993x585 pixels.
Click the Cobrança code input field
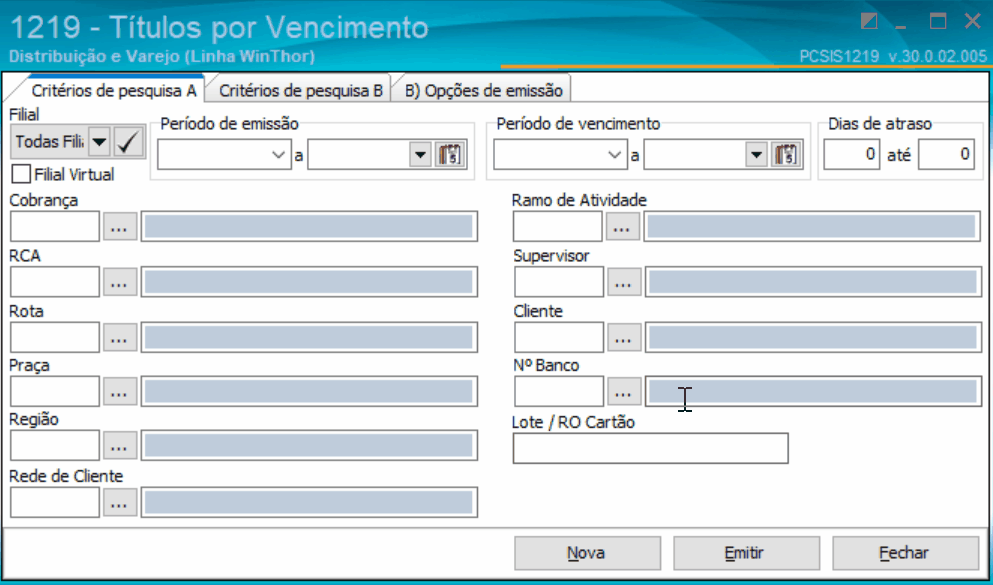[x=55, y=227]
